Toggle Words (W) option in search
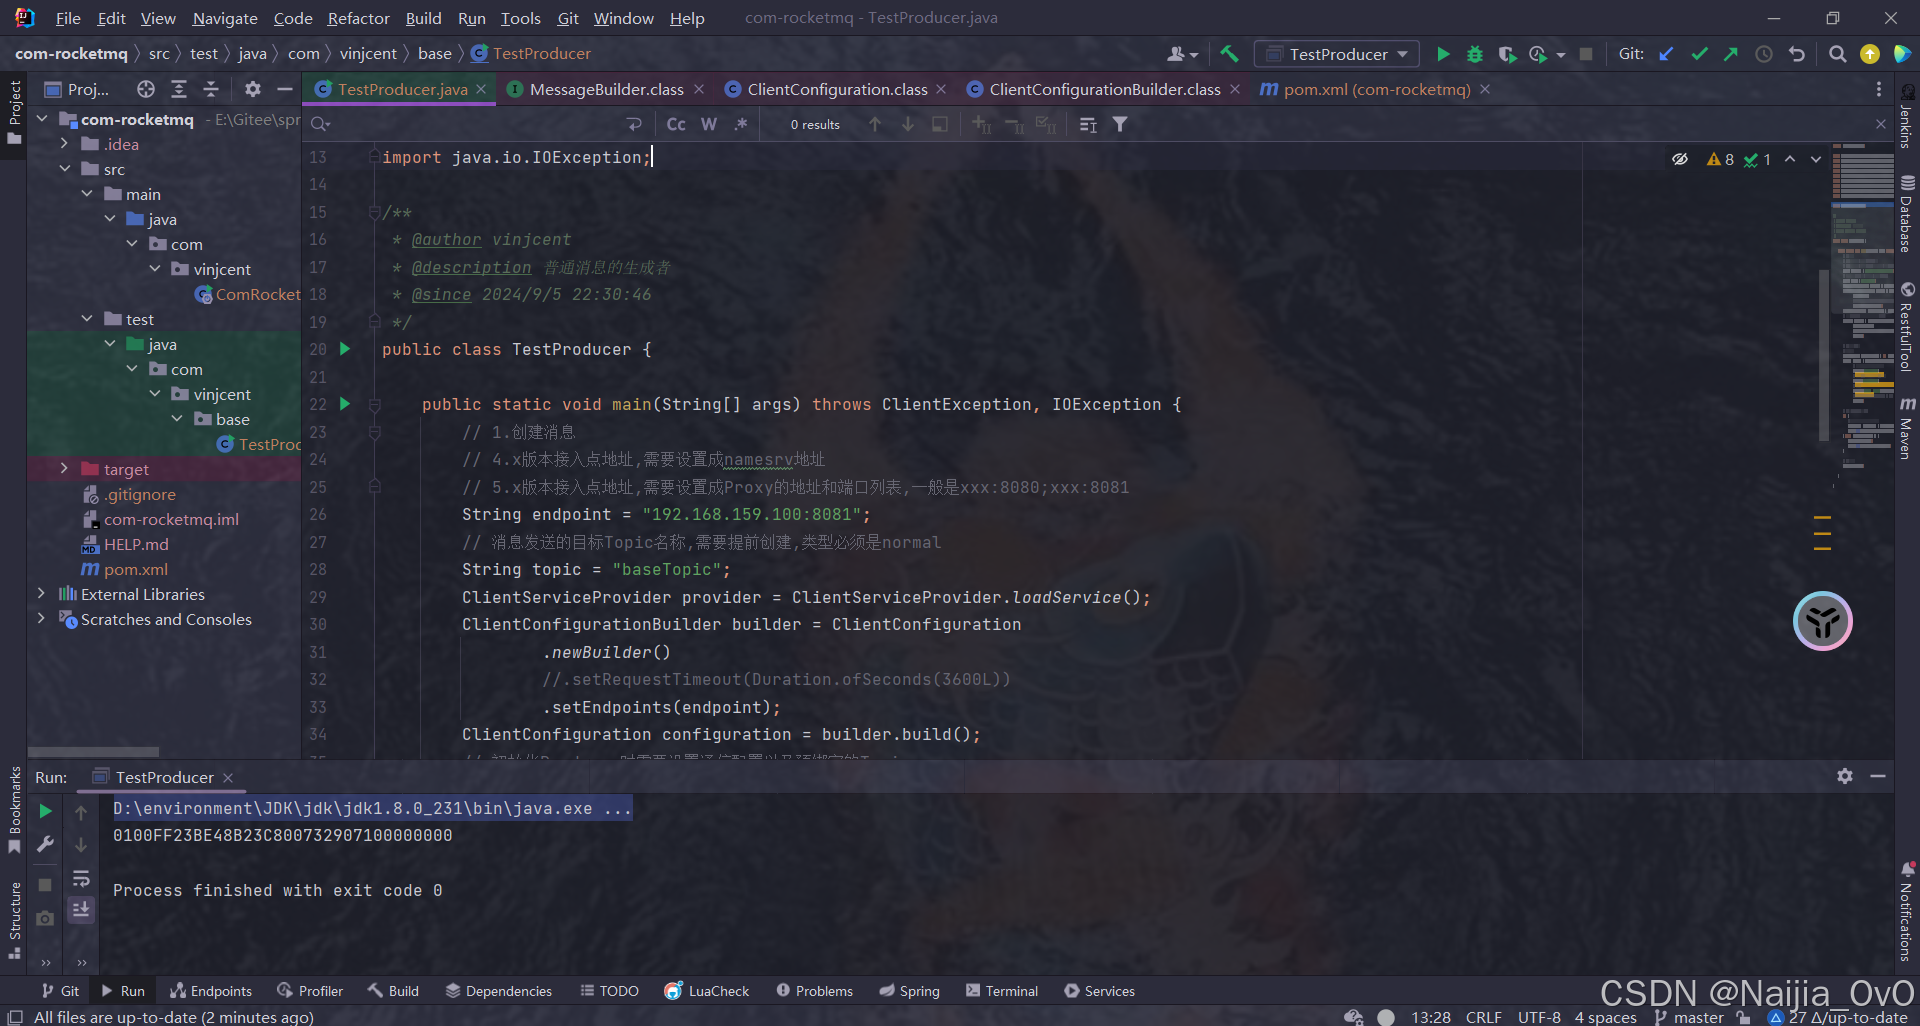 (x=709, y=124)
